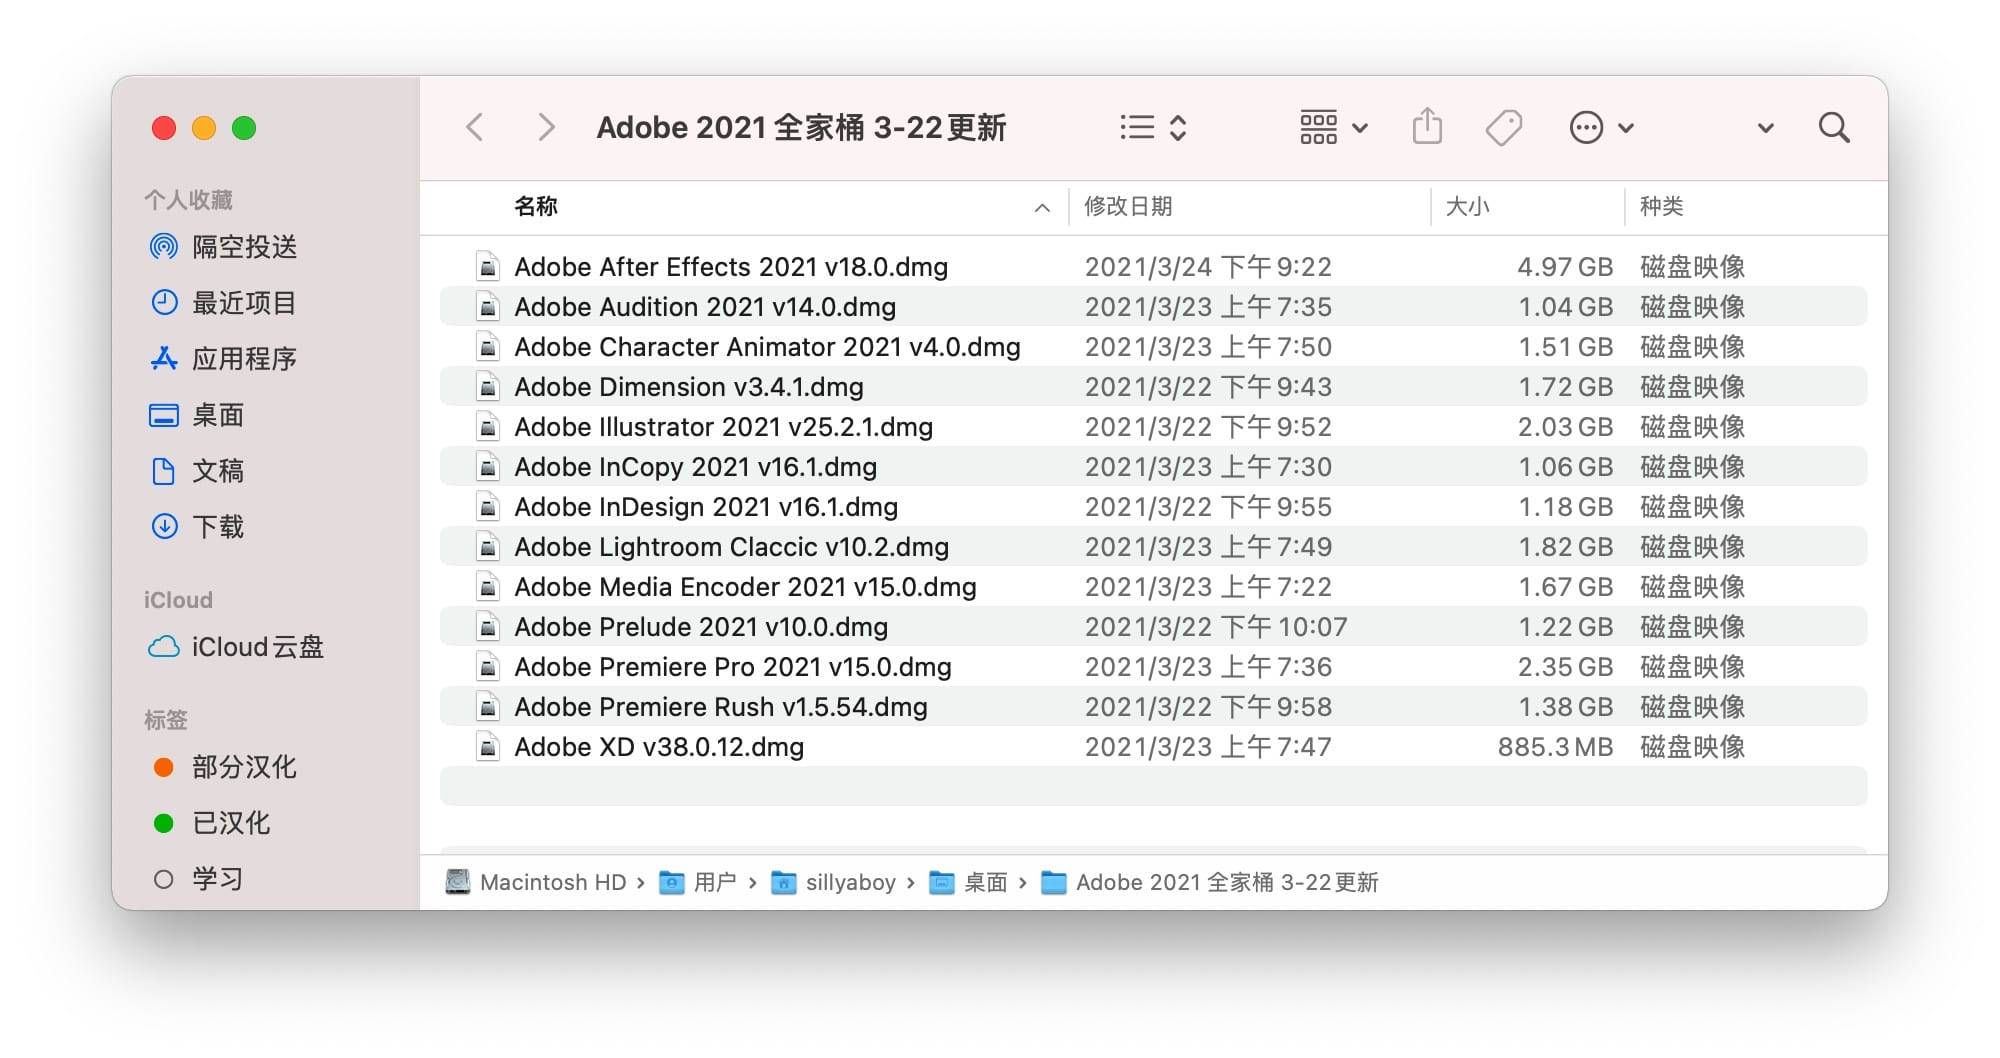Click the tag icon in toolbar
Viewport: 2000px width, 1058px height.
coord(1503,128)
